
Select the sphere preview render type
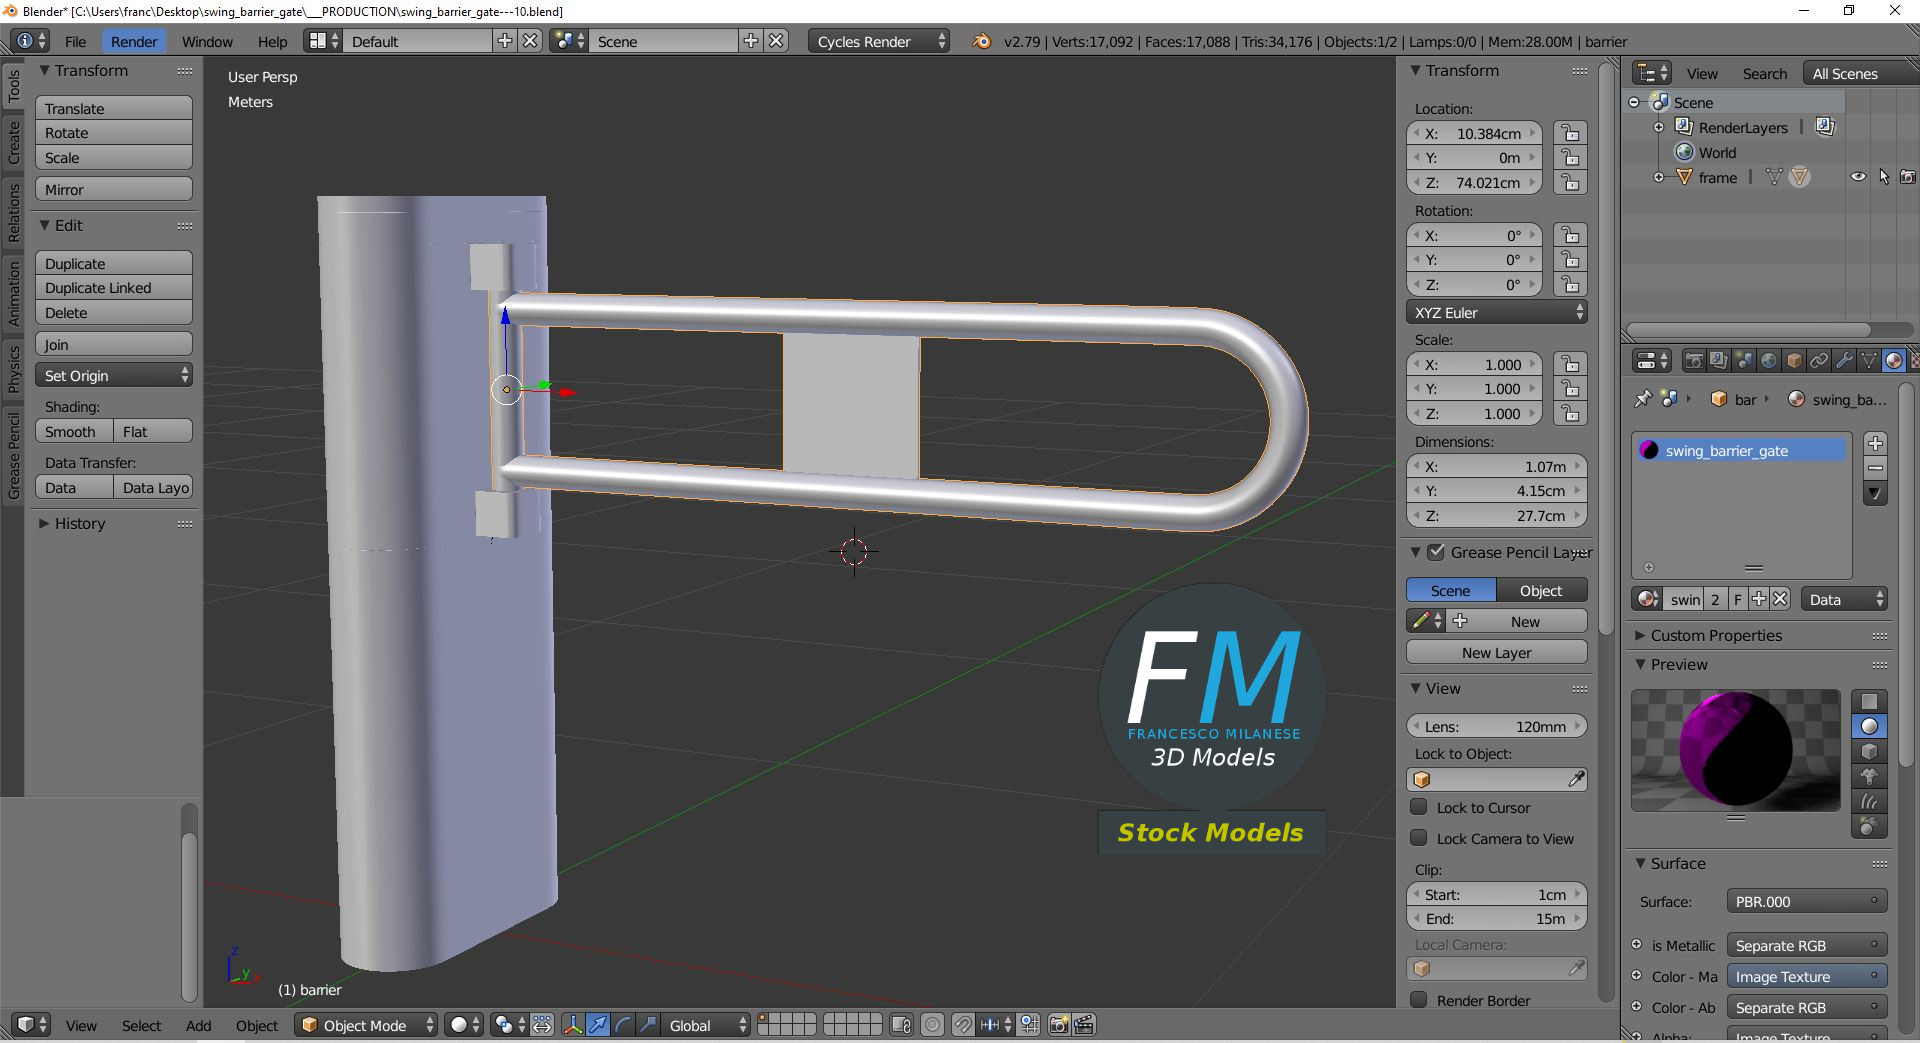click(1869, 726)
